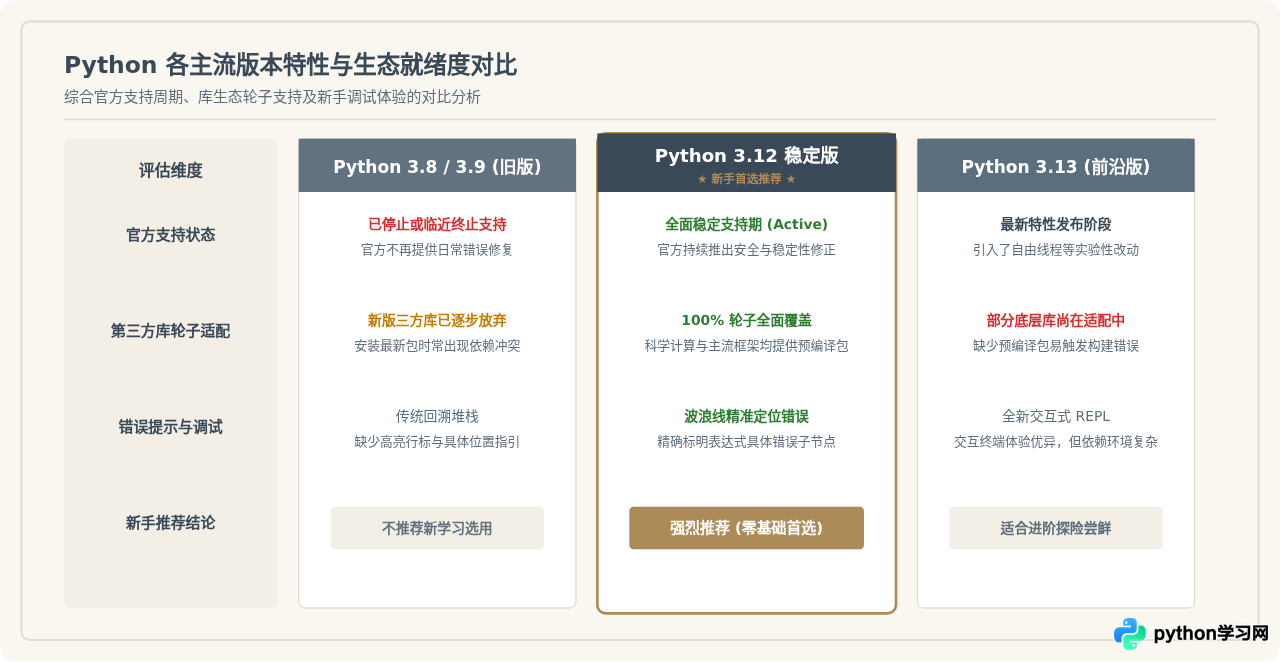
Task: Select the Python 3.8 / 3.9 (旧版) column header
Action: tap(437, 166)
